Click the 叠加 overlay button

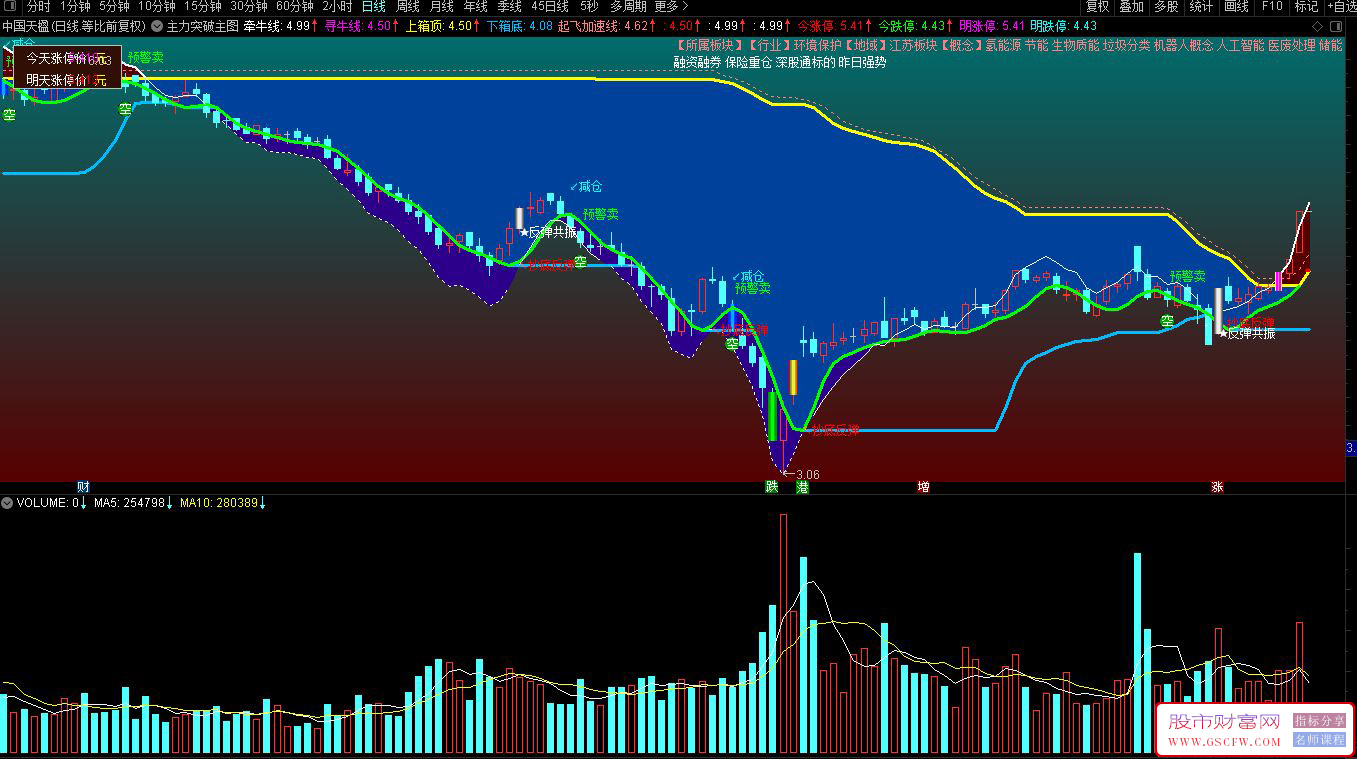1132,7
